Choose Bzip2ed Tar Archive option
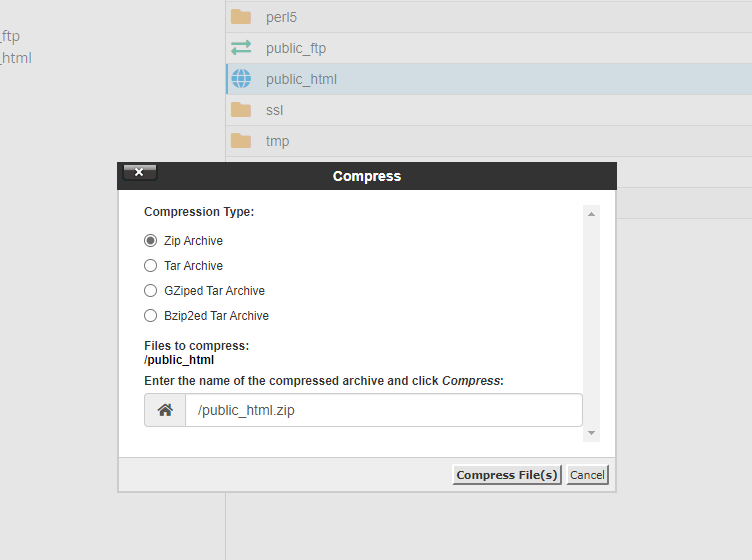The image size is (752, 560). (x=151, y=316)
